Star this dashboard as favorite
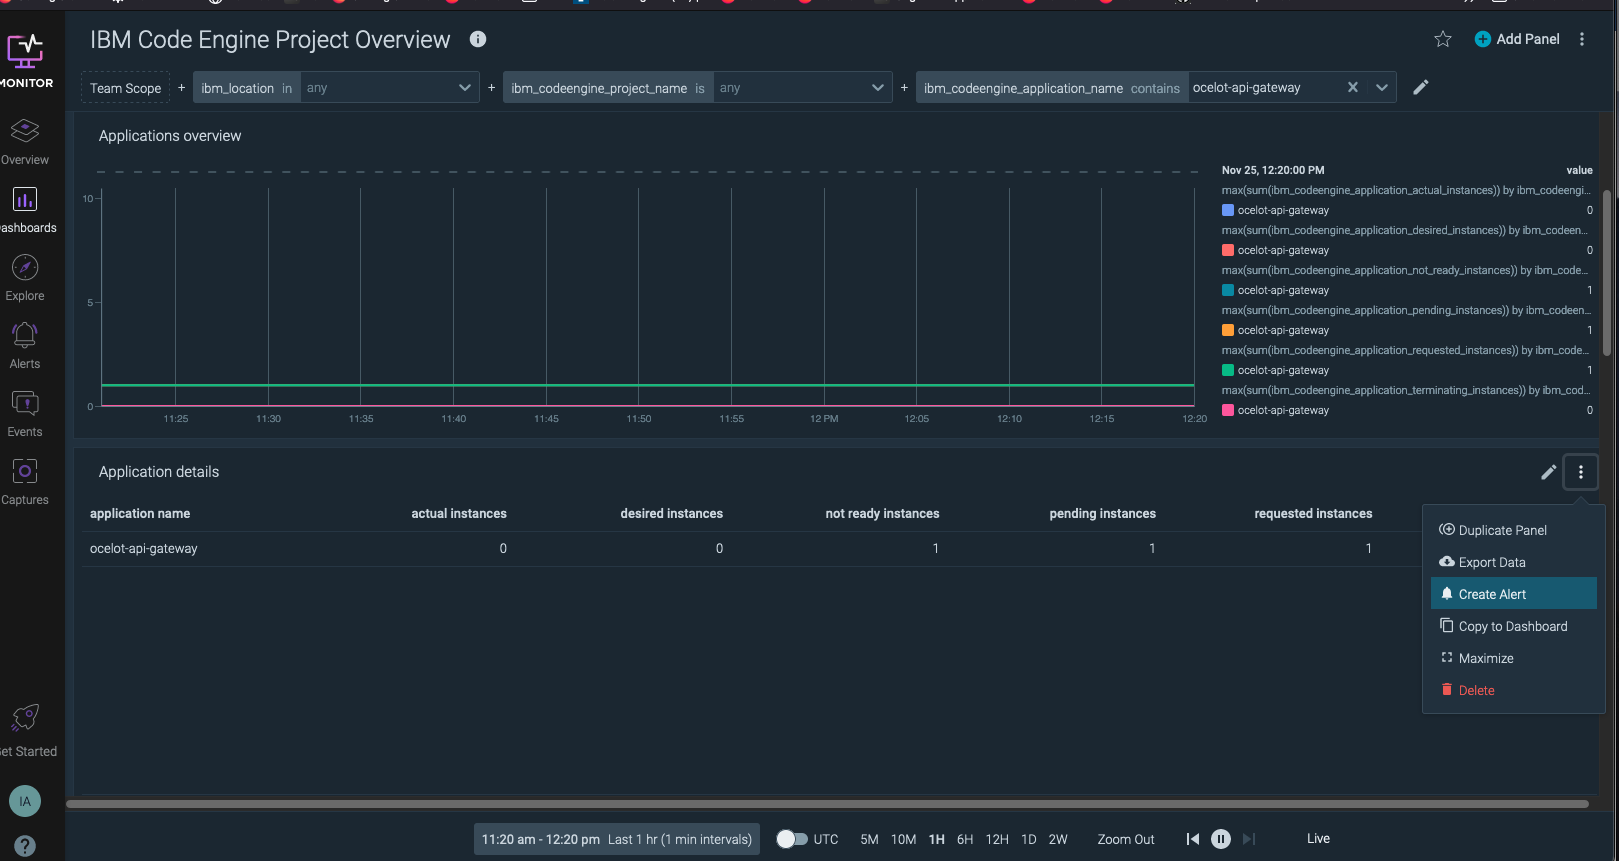Screen dimensions: 1619x861 coord(1443,39)
